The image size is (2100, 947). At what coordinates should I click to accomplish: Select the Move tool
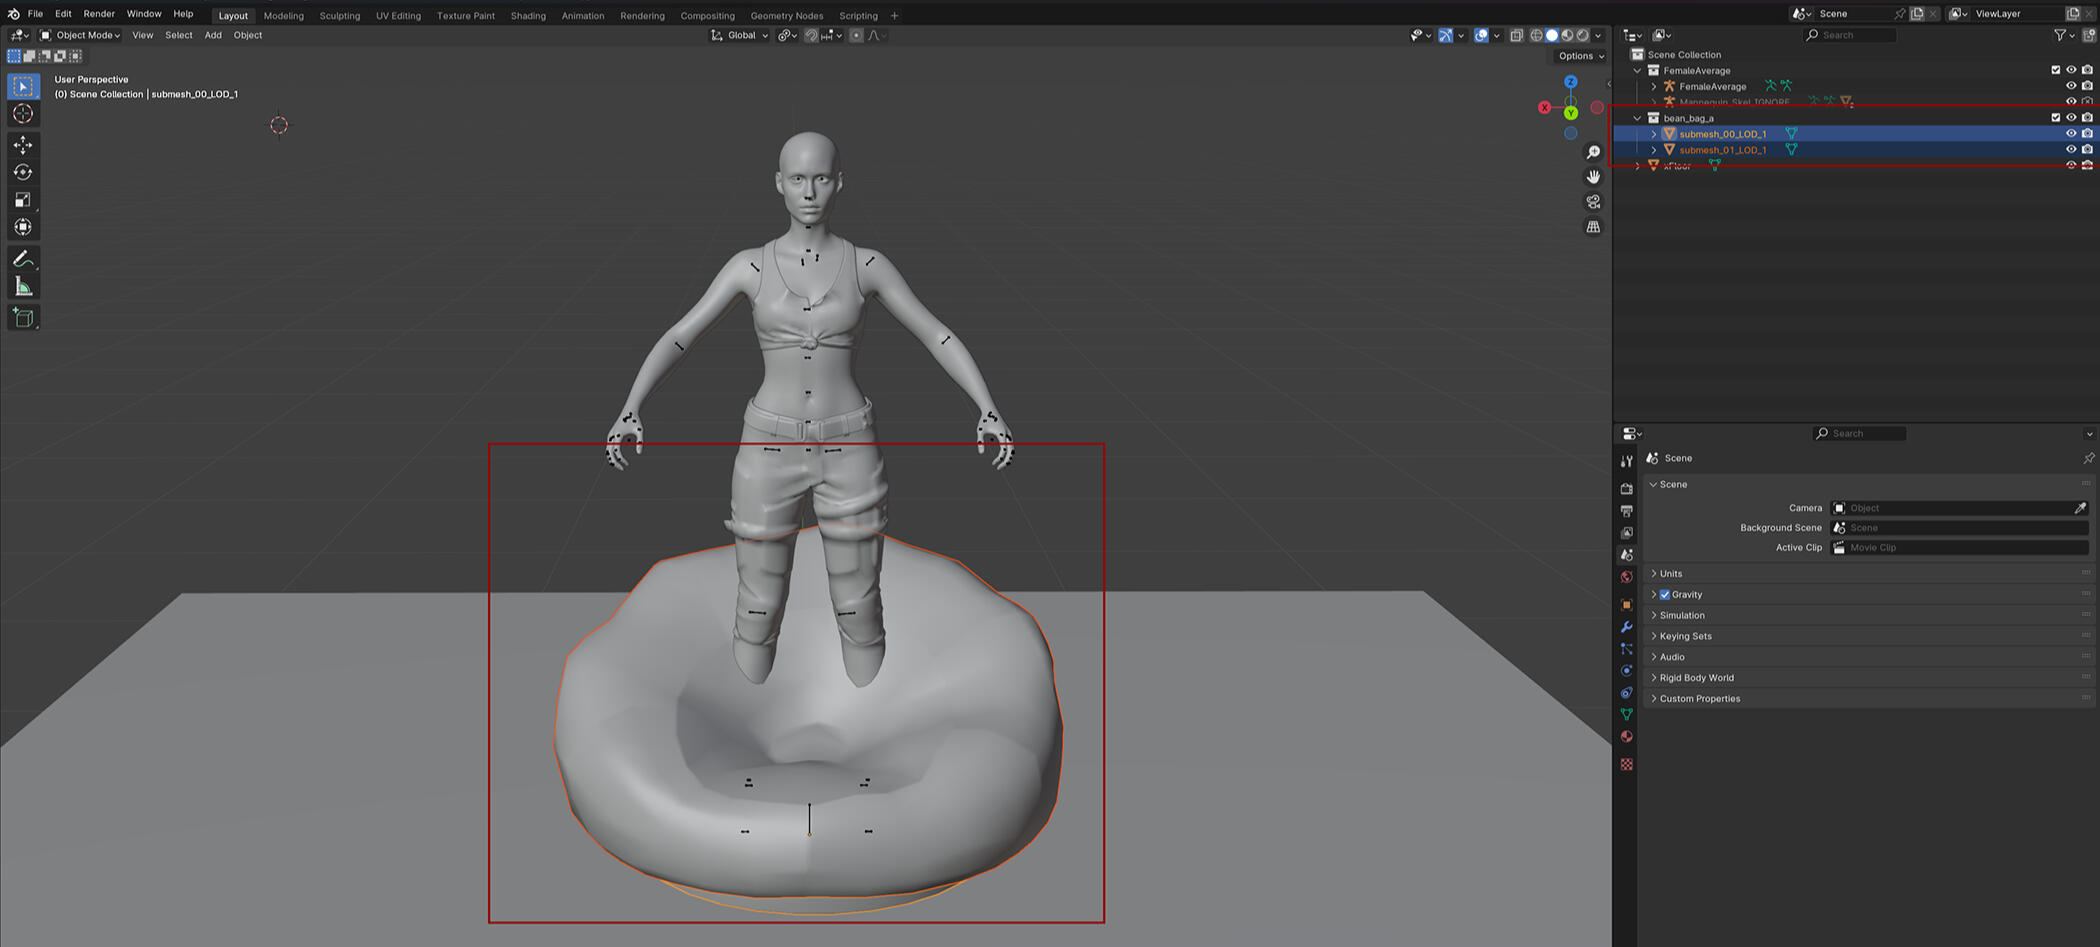point(23,145)
